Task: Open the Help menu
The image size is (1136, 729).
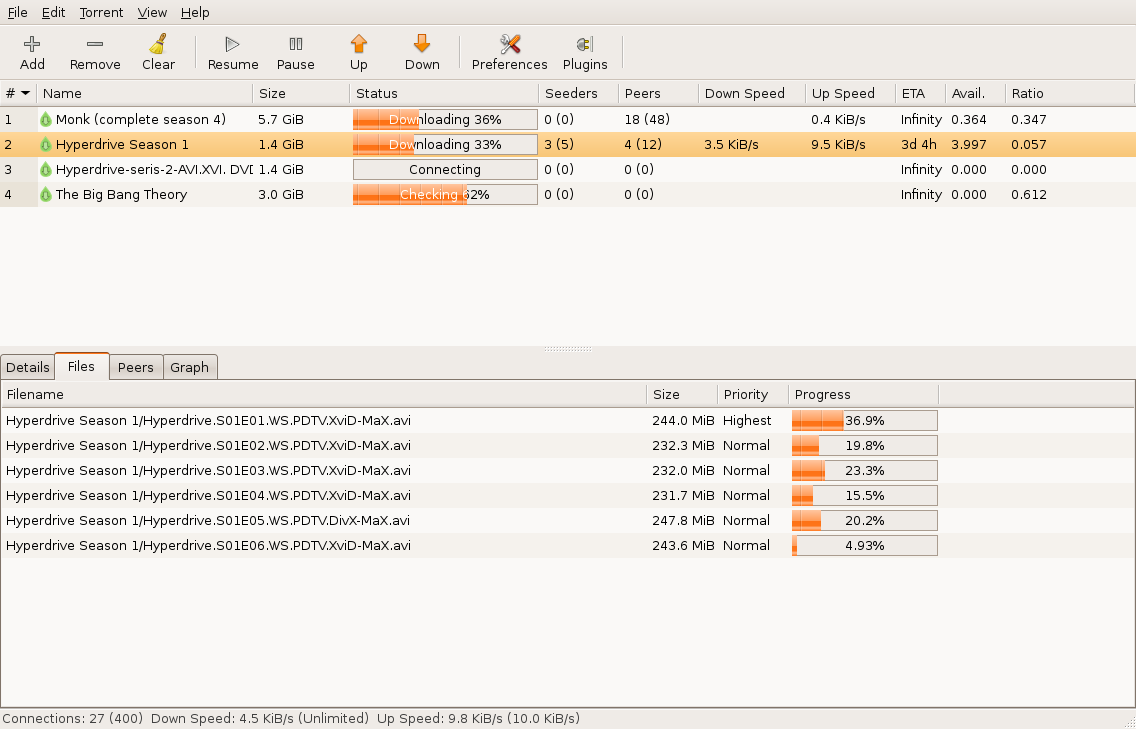Action: coord(195,12)
